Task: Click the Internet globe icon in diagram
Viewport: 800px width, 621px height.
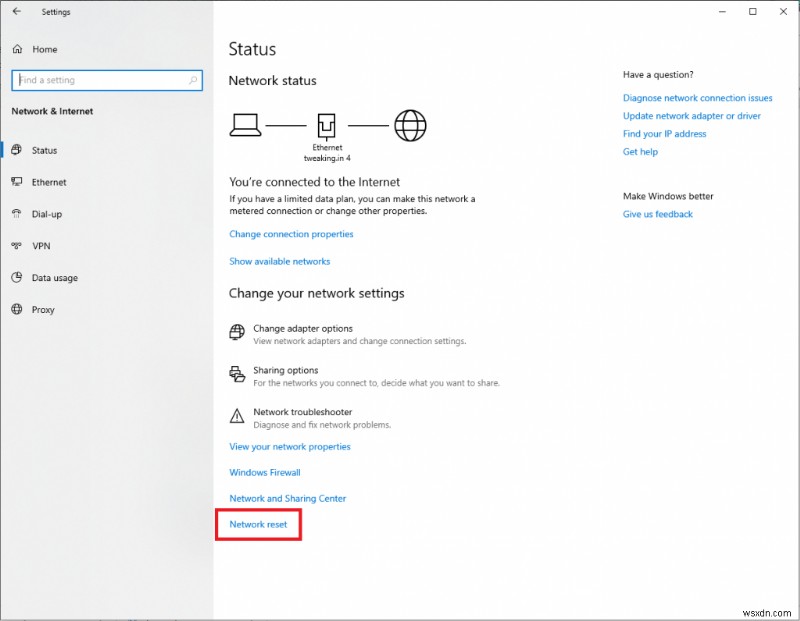Action: tap(410, 125)
